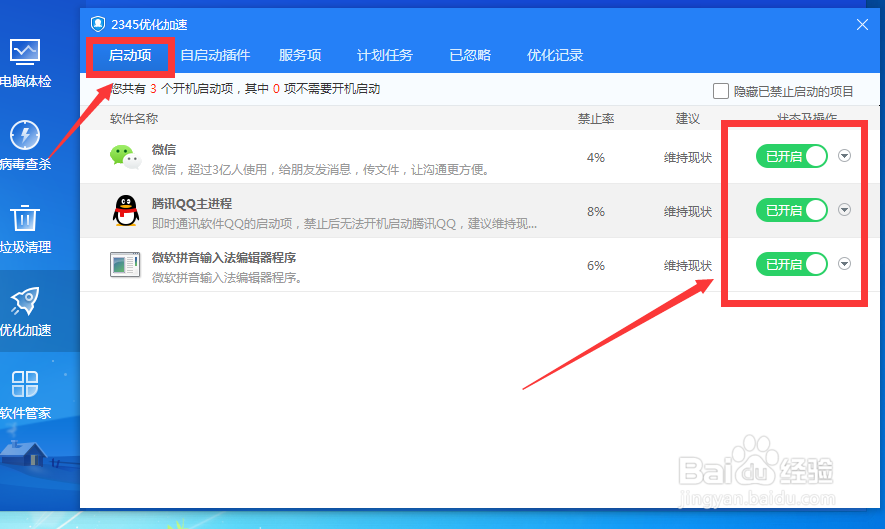Click 维持现状 suggestion in 微信 row

coord(687,158)
